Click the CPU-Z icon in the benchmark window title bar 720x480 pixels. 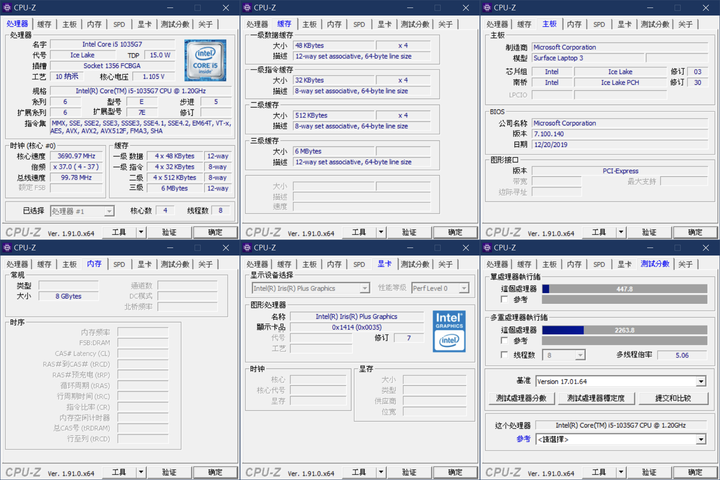[x=487, y=248]
